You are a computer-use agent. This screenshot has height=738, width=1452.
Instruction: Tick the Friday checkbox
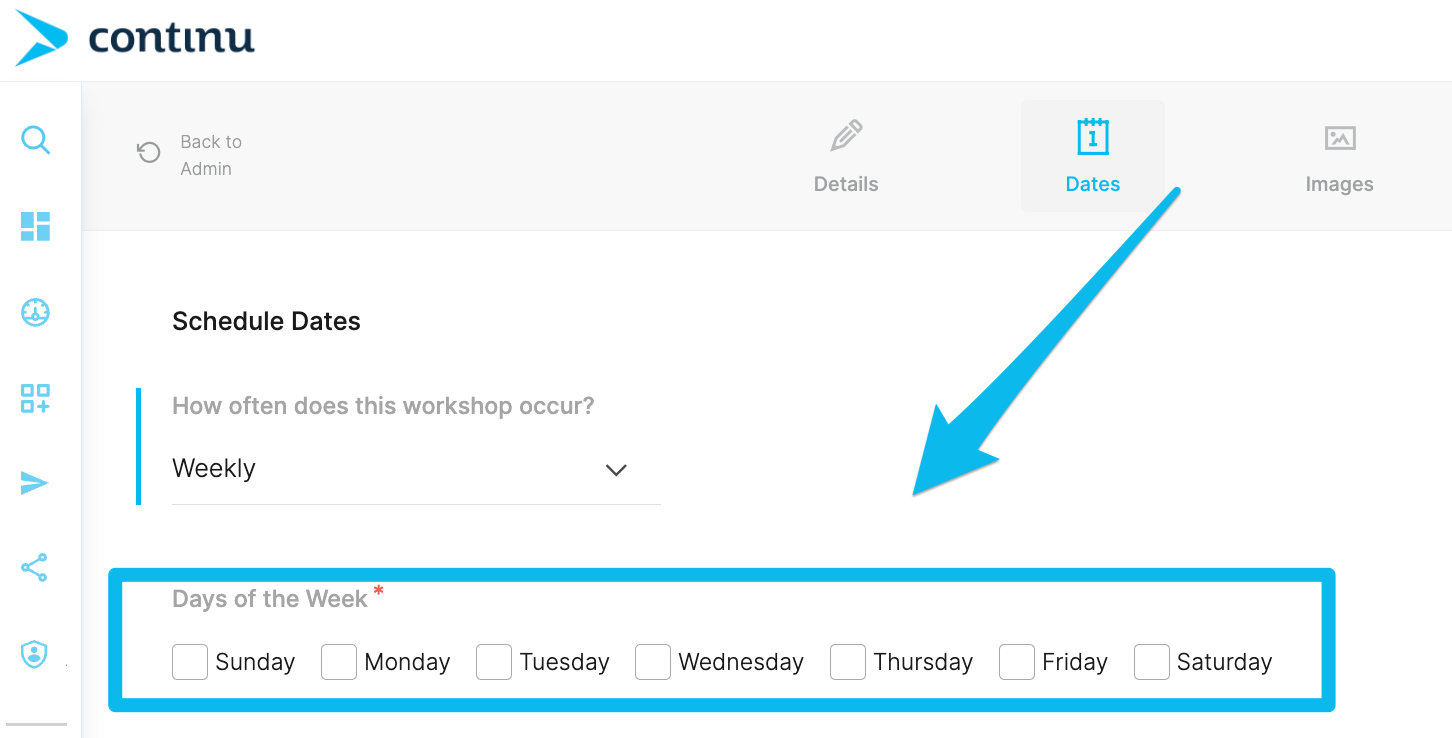[x=1017, y=662]
